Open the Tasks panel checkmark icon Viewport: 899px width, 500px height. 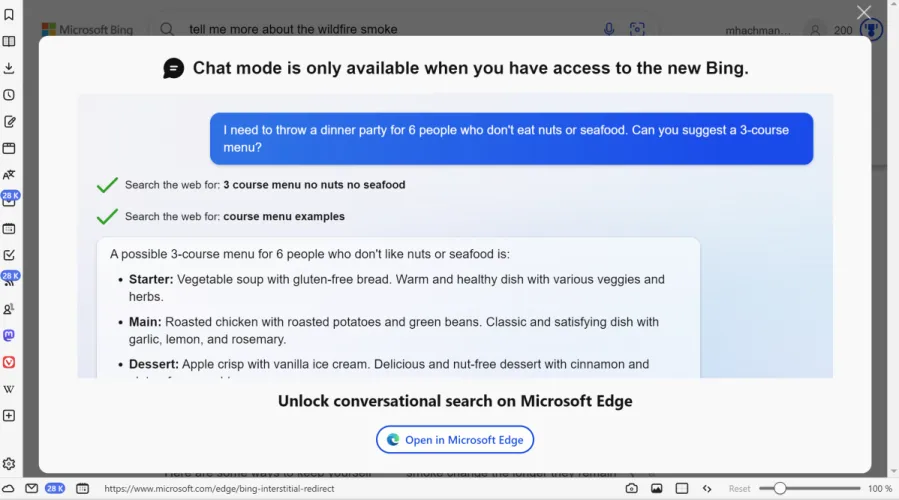[x=9, y=255]
